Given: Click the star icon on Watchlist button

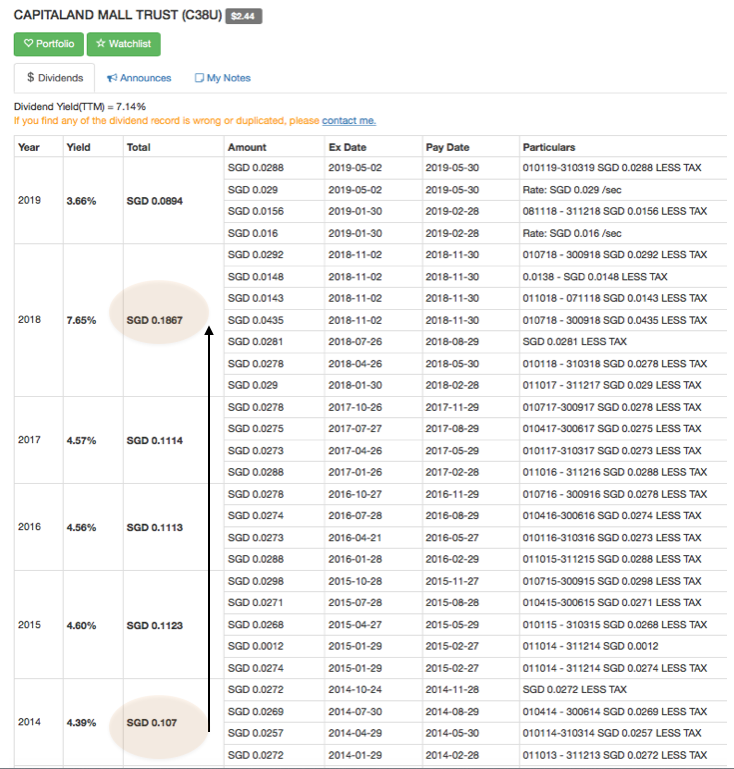Looking at the screenshot, I should click(x=101, y=44).
